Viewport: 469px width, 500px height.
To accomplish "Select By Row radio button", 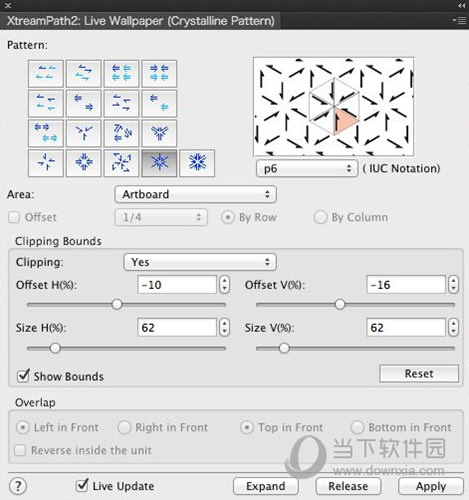I will click(x=228, y=218).
